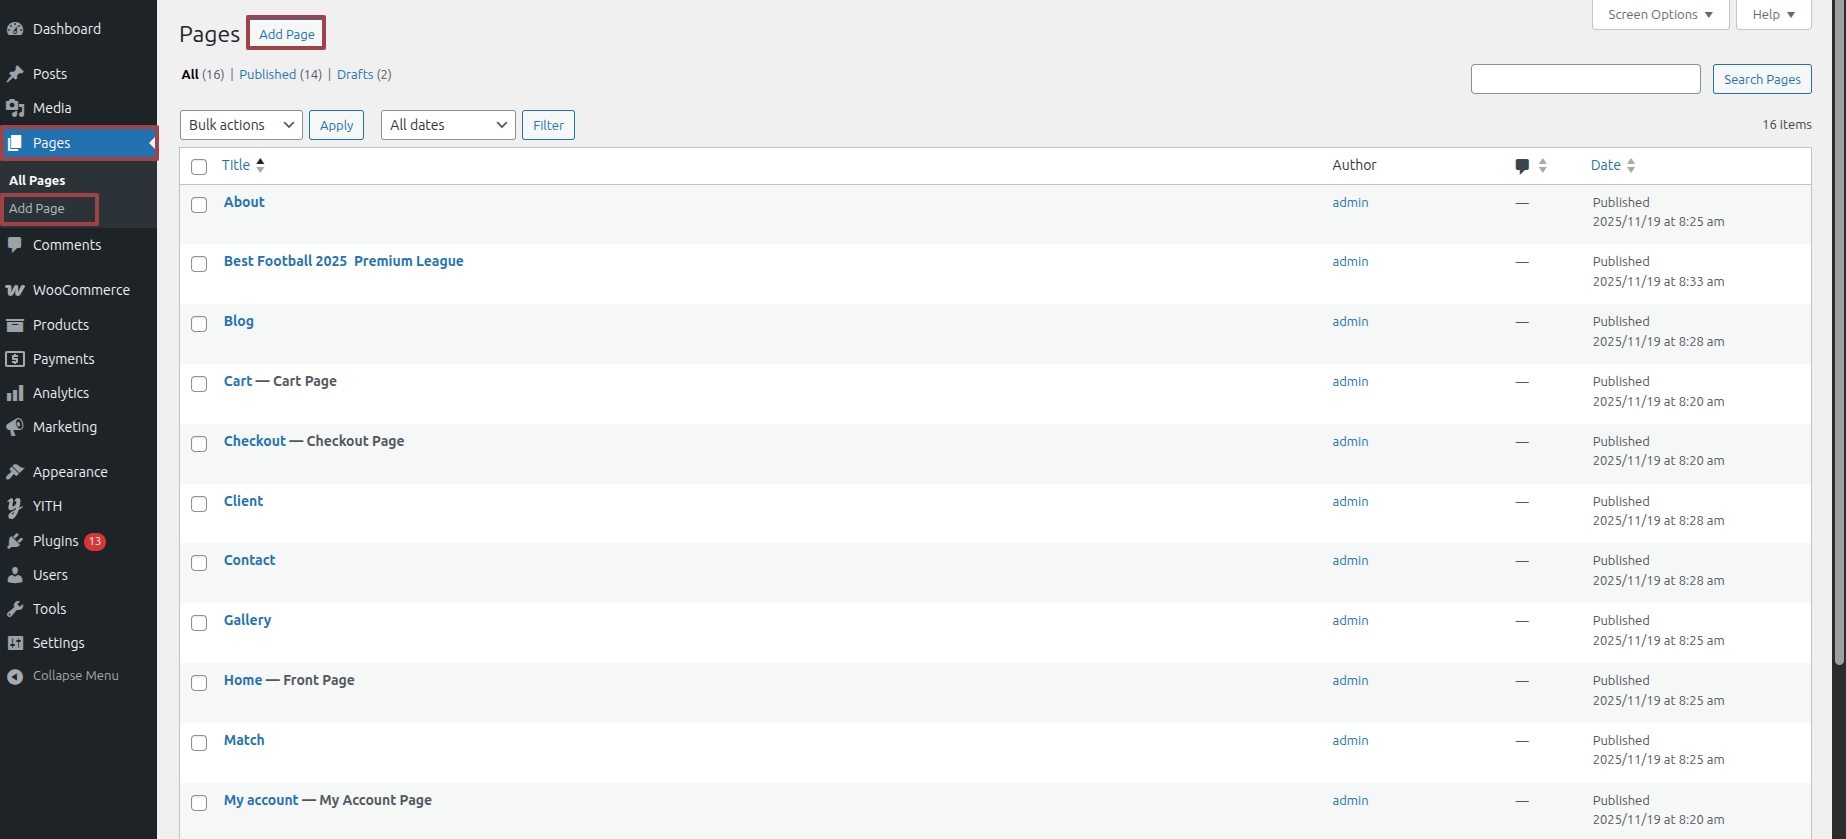Open the Plugins menu item

pos(56,541)
